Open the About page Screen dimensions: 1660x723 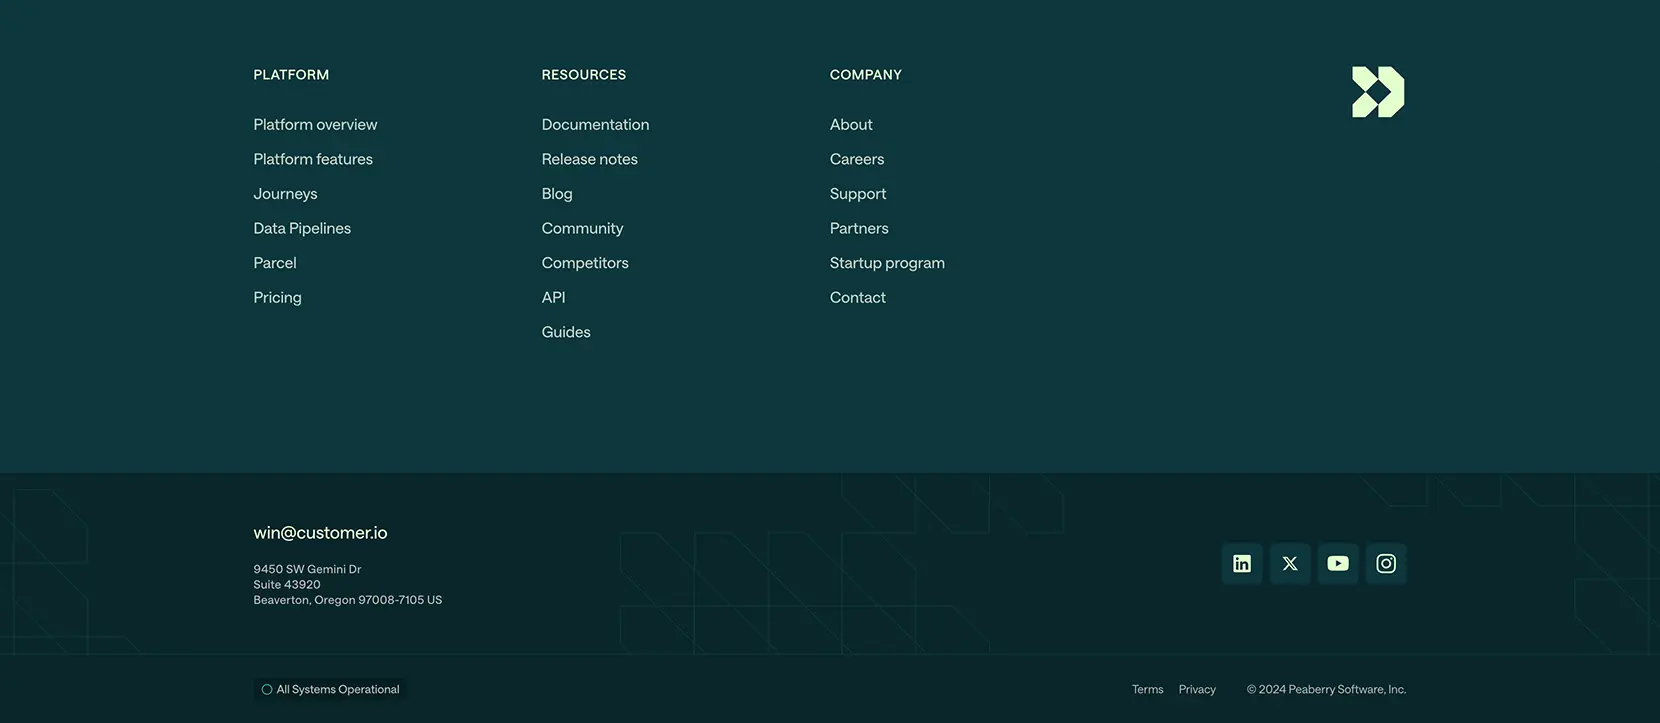pos(851,125)
